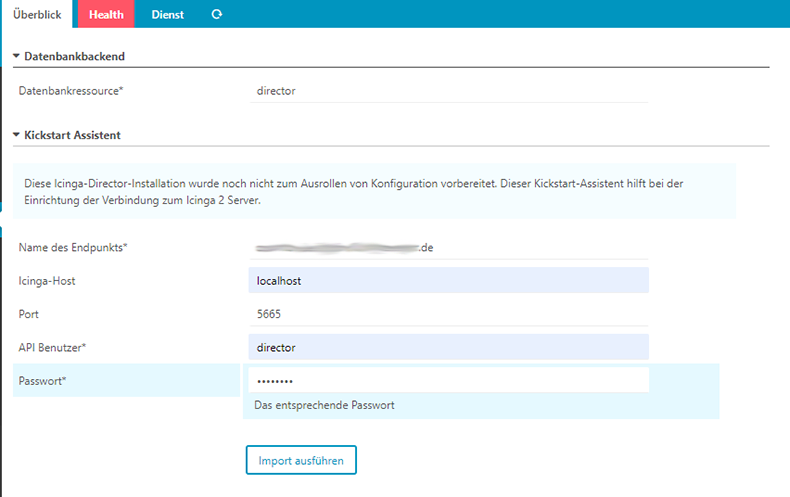
Task: Select the API Benutzer input field
Action: [447, 347]
